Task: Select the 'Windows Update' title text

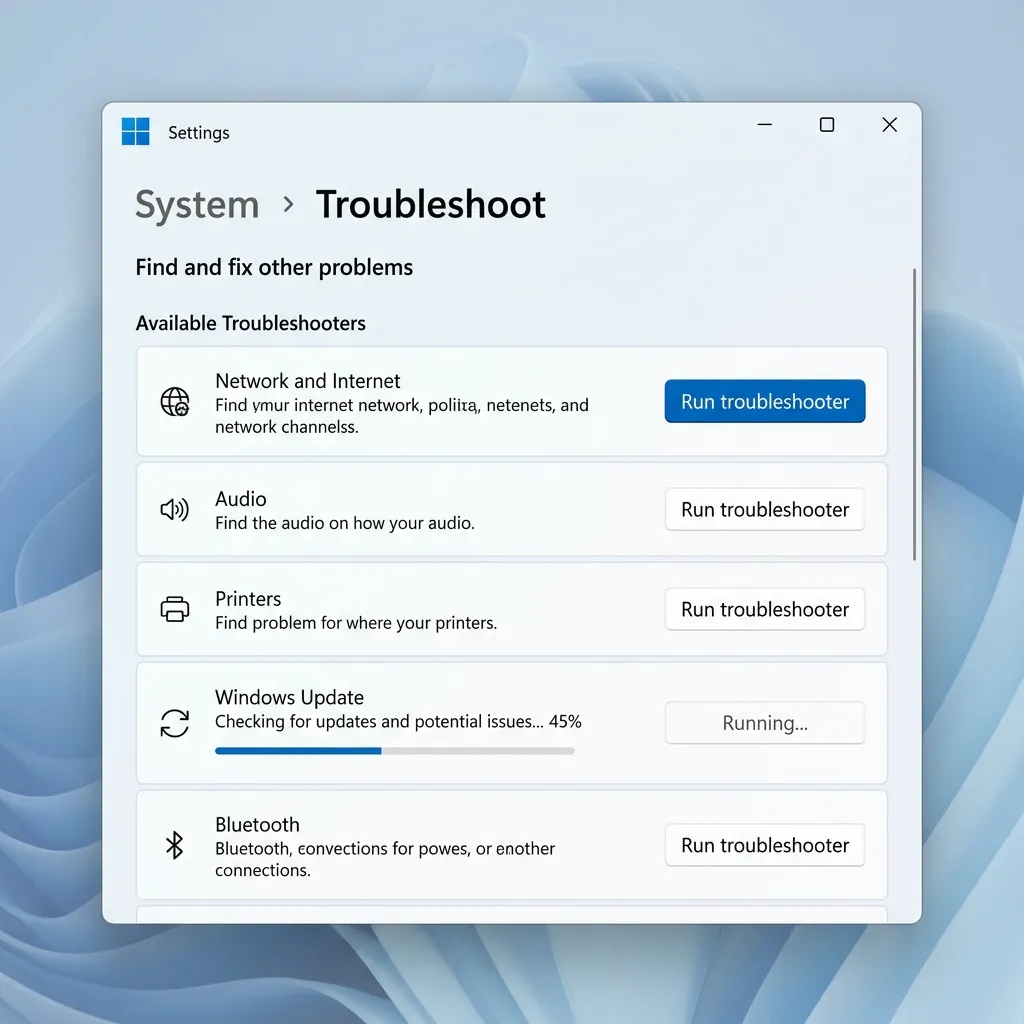Action: (x=289, y=697)
